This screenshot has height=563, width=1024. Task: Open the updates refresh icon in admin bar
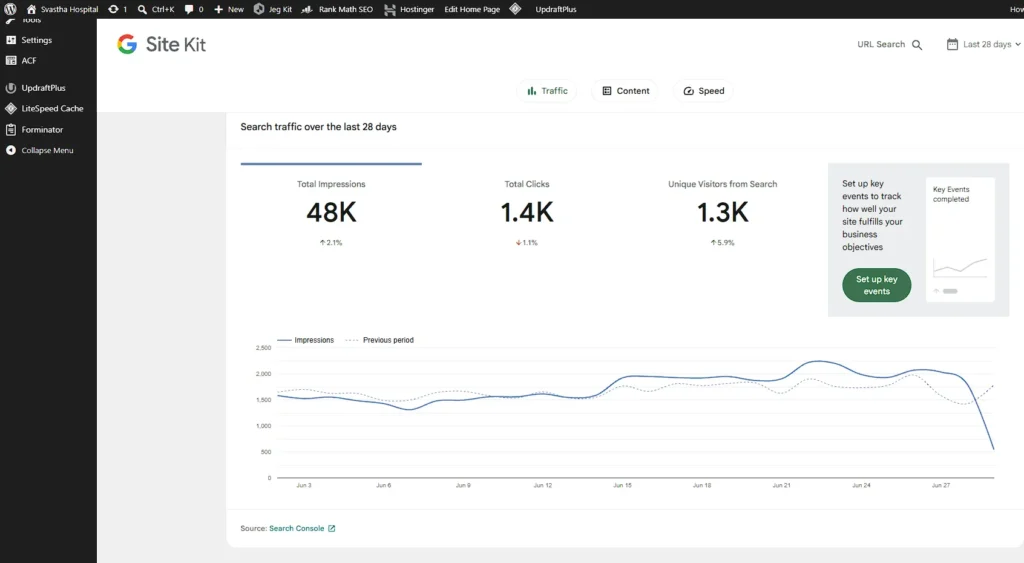click(x=114, y=9)
